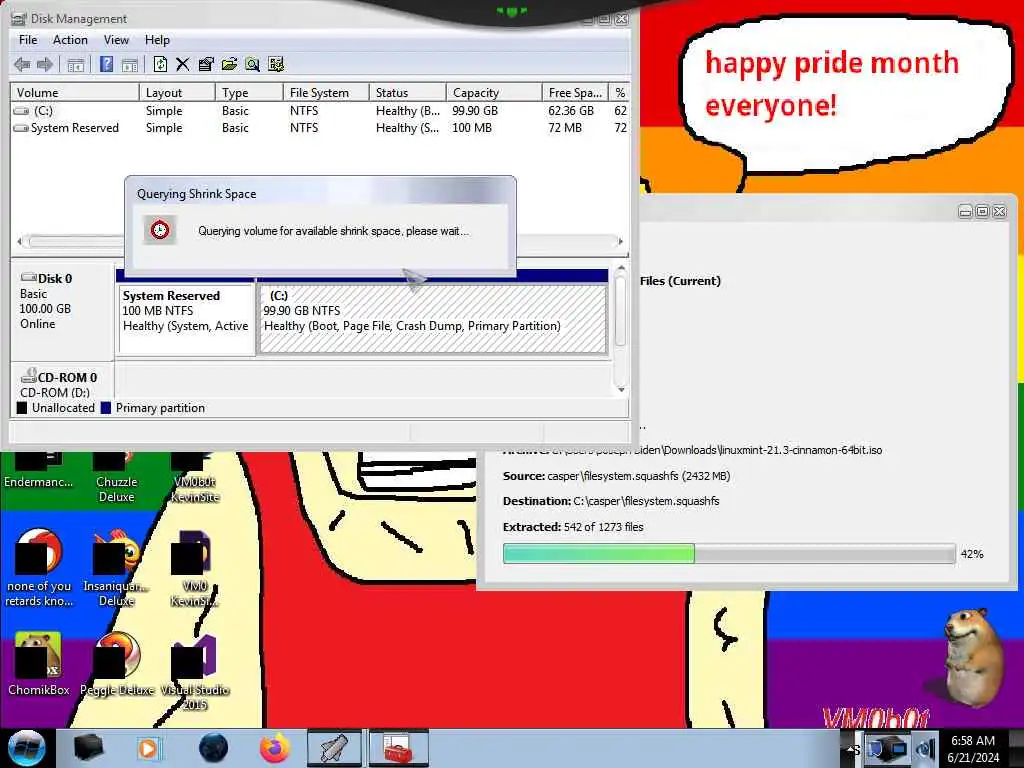Sort by the Volume column header
The width and height of the screenshot is (1024, 768).
[74, 93]
